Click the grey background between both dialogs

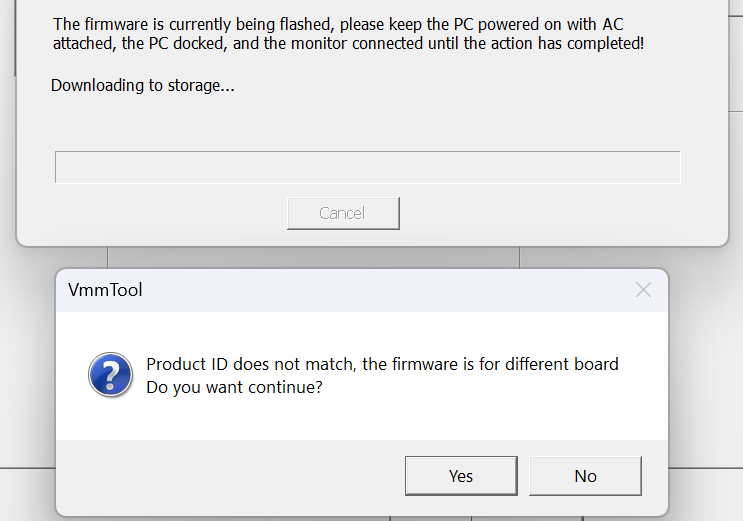click(313, 257)
